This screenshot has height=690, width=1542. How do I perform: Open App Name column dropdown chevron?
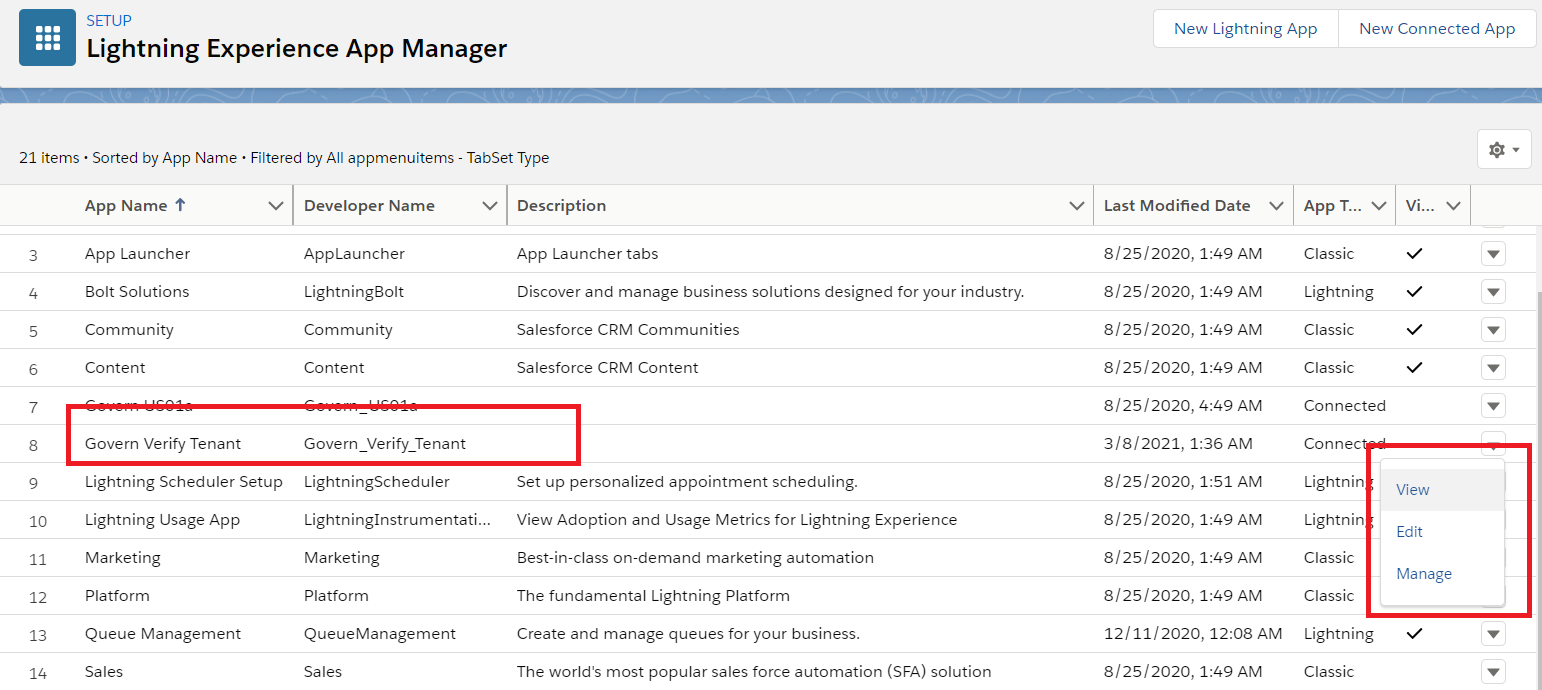[276, 206]
